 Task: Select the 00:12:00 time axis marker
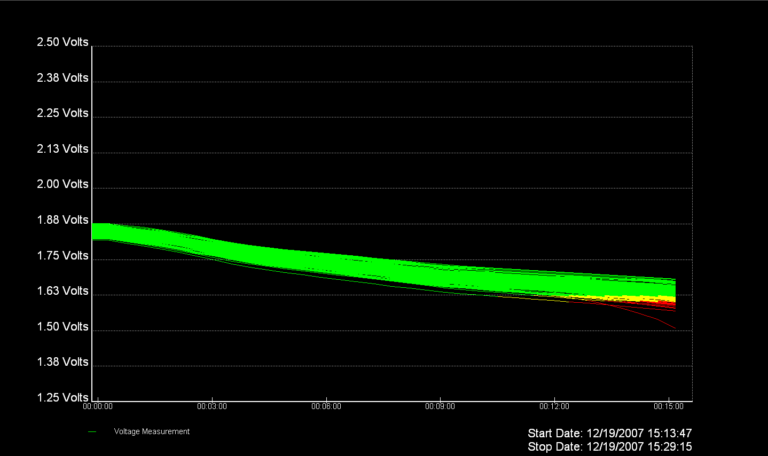[x=554, y=407]
